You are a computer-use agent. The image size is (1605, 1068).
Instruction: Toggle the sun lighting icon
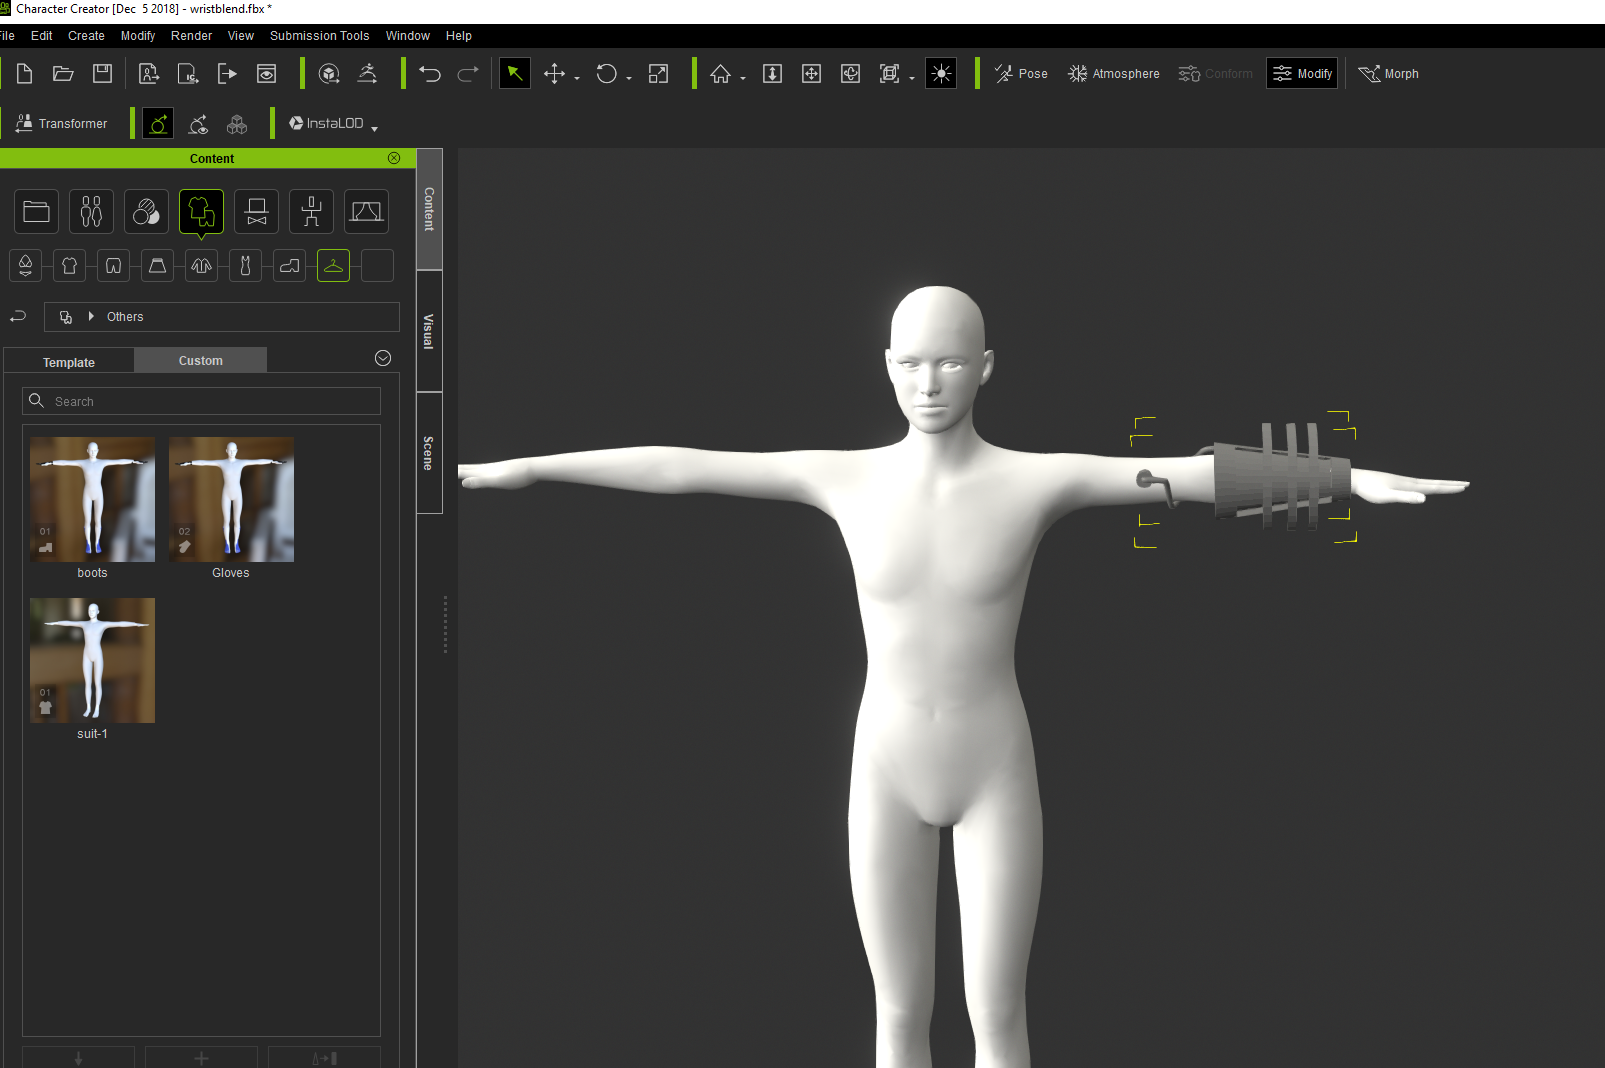[941, 73]
